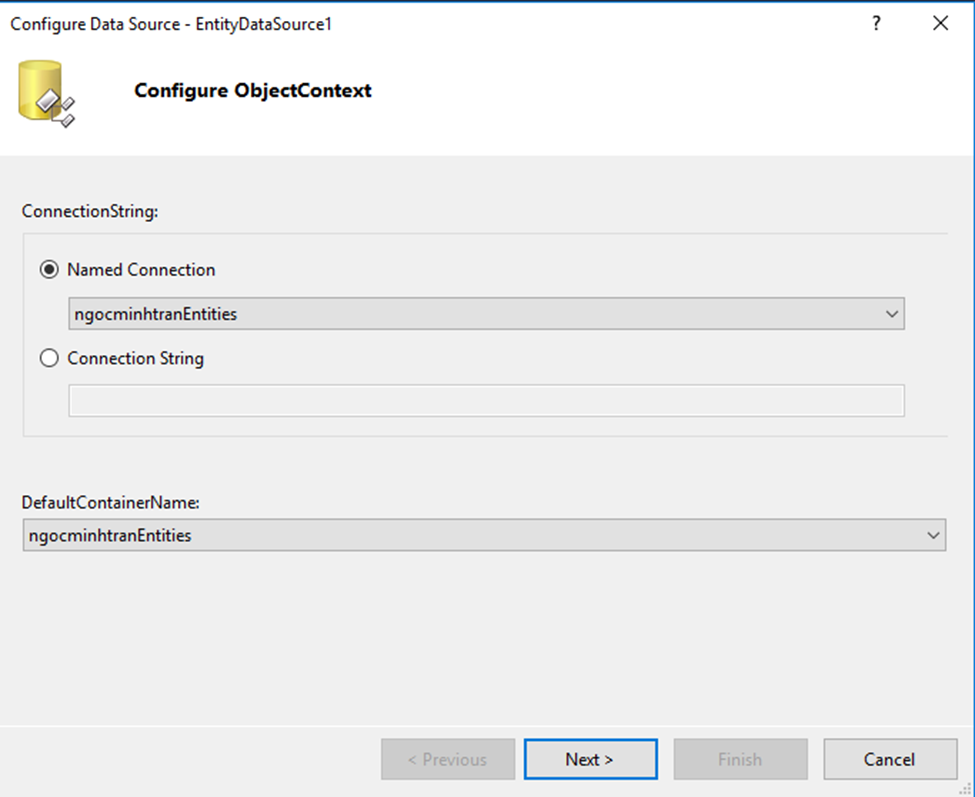The image size is (975, 797).
Task: Click the Help question mark icon
Action: pyautogui.click(x=876, y=24)
